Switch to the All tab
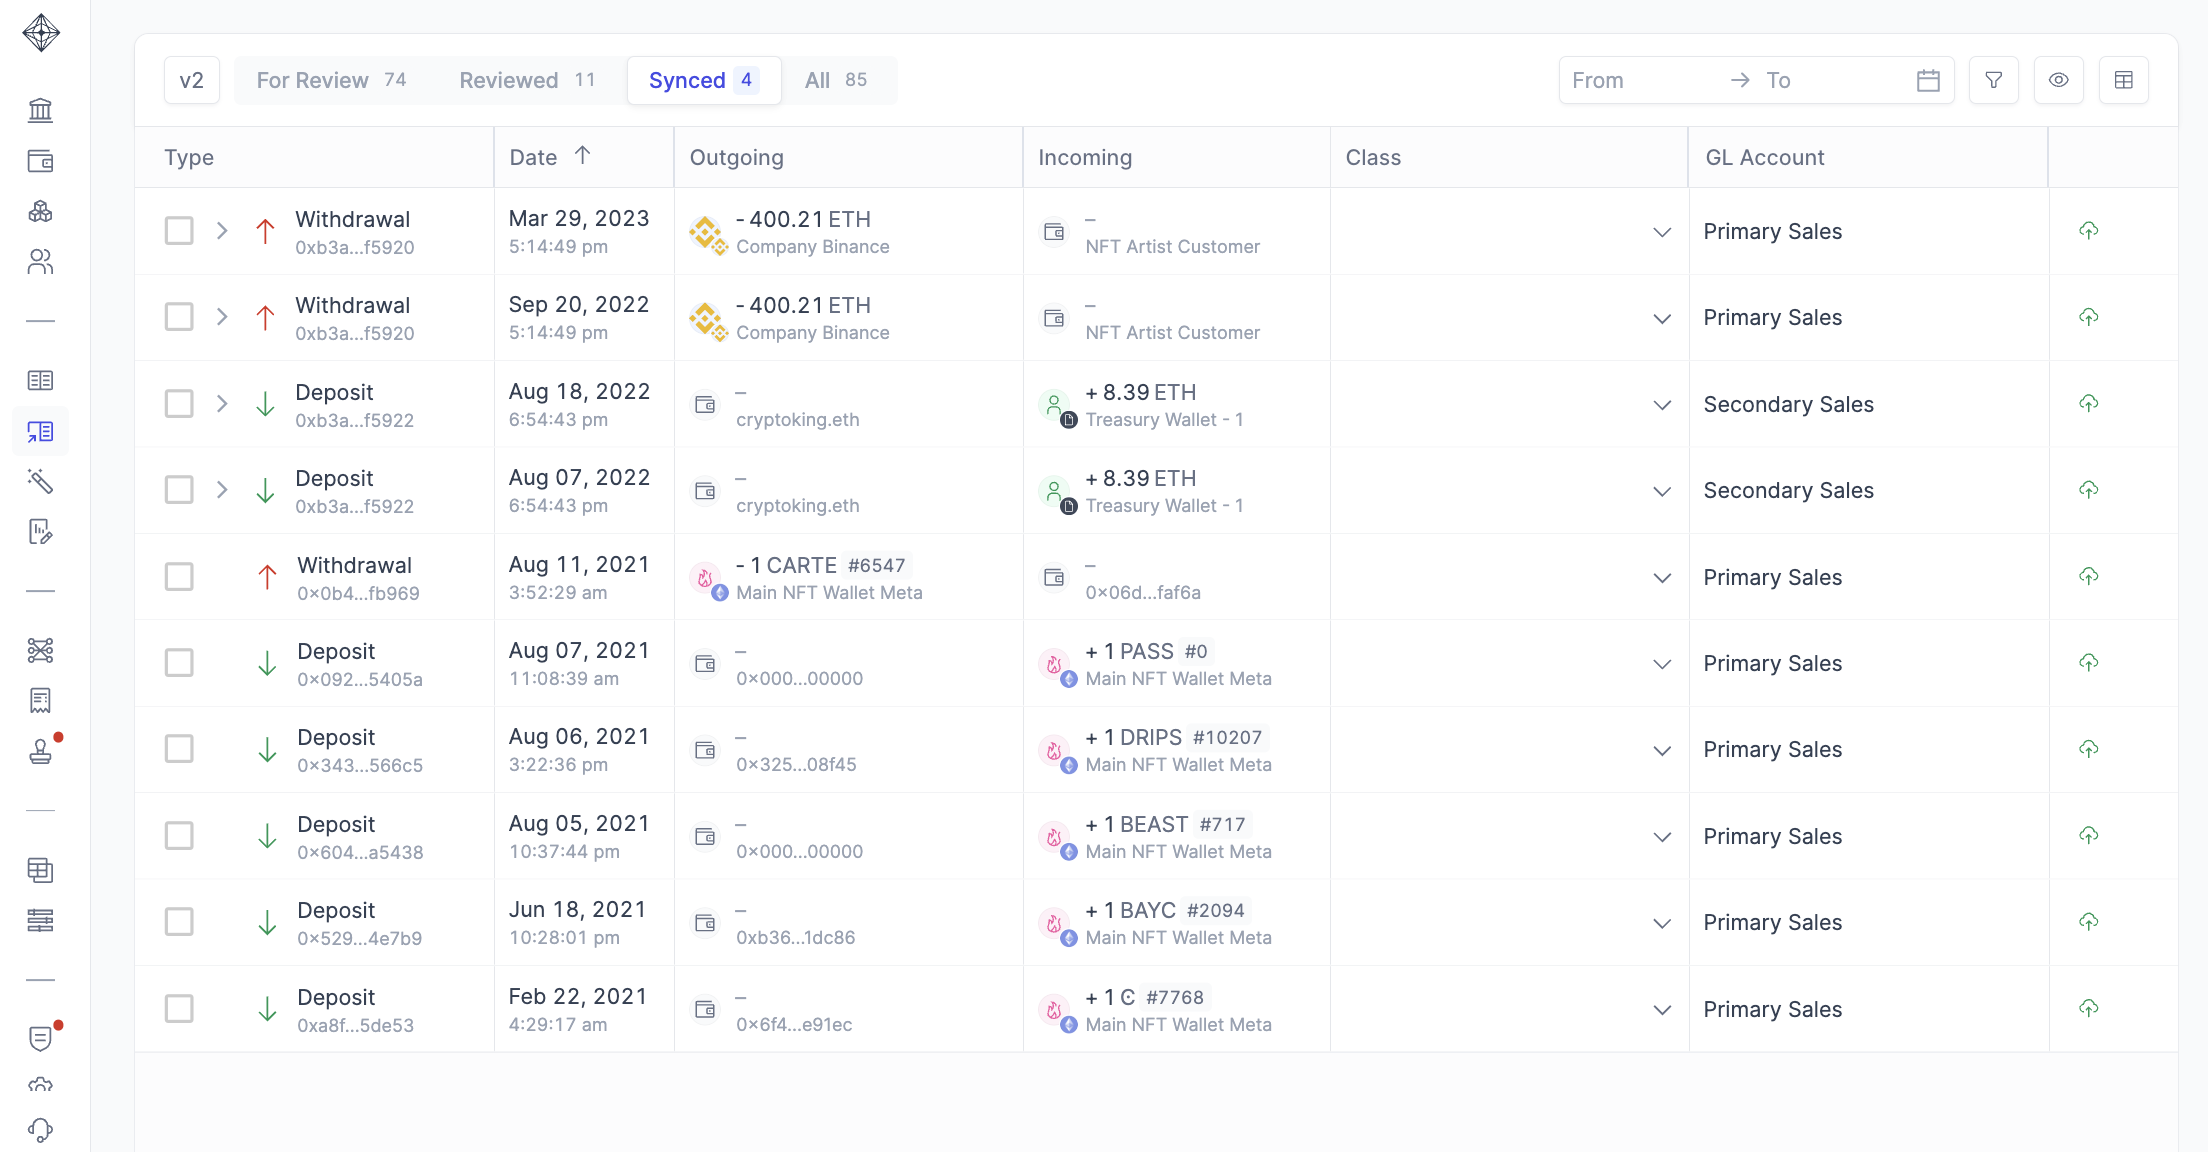Viewport: 2208px width, 1152px height. coord(836,80)
